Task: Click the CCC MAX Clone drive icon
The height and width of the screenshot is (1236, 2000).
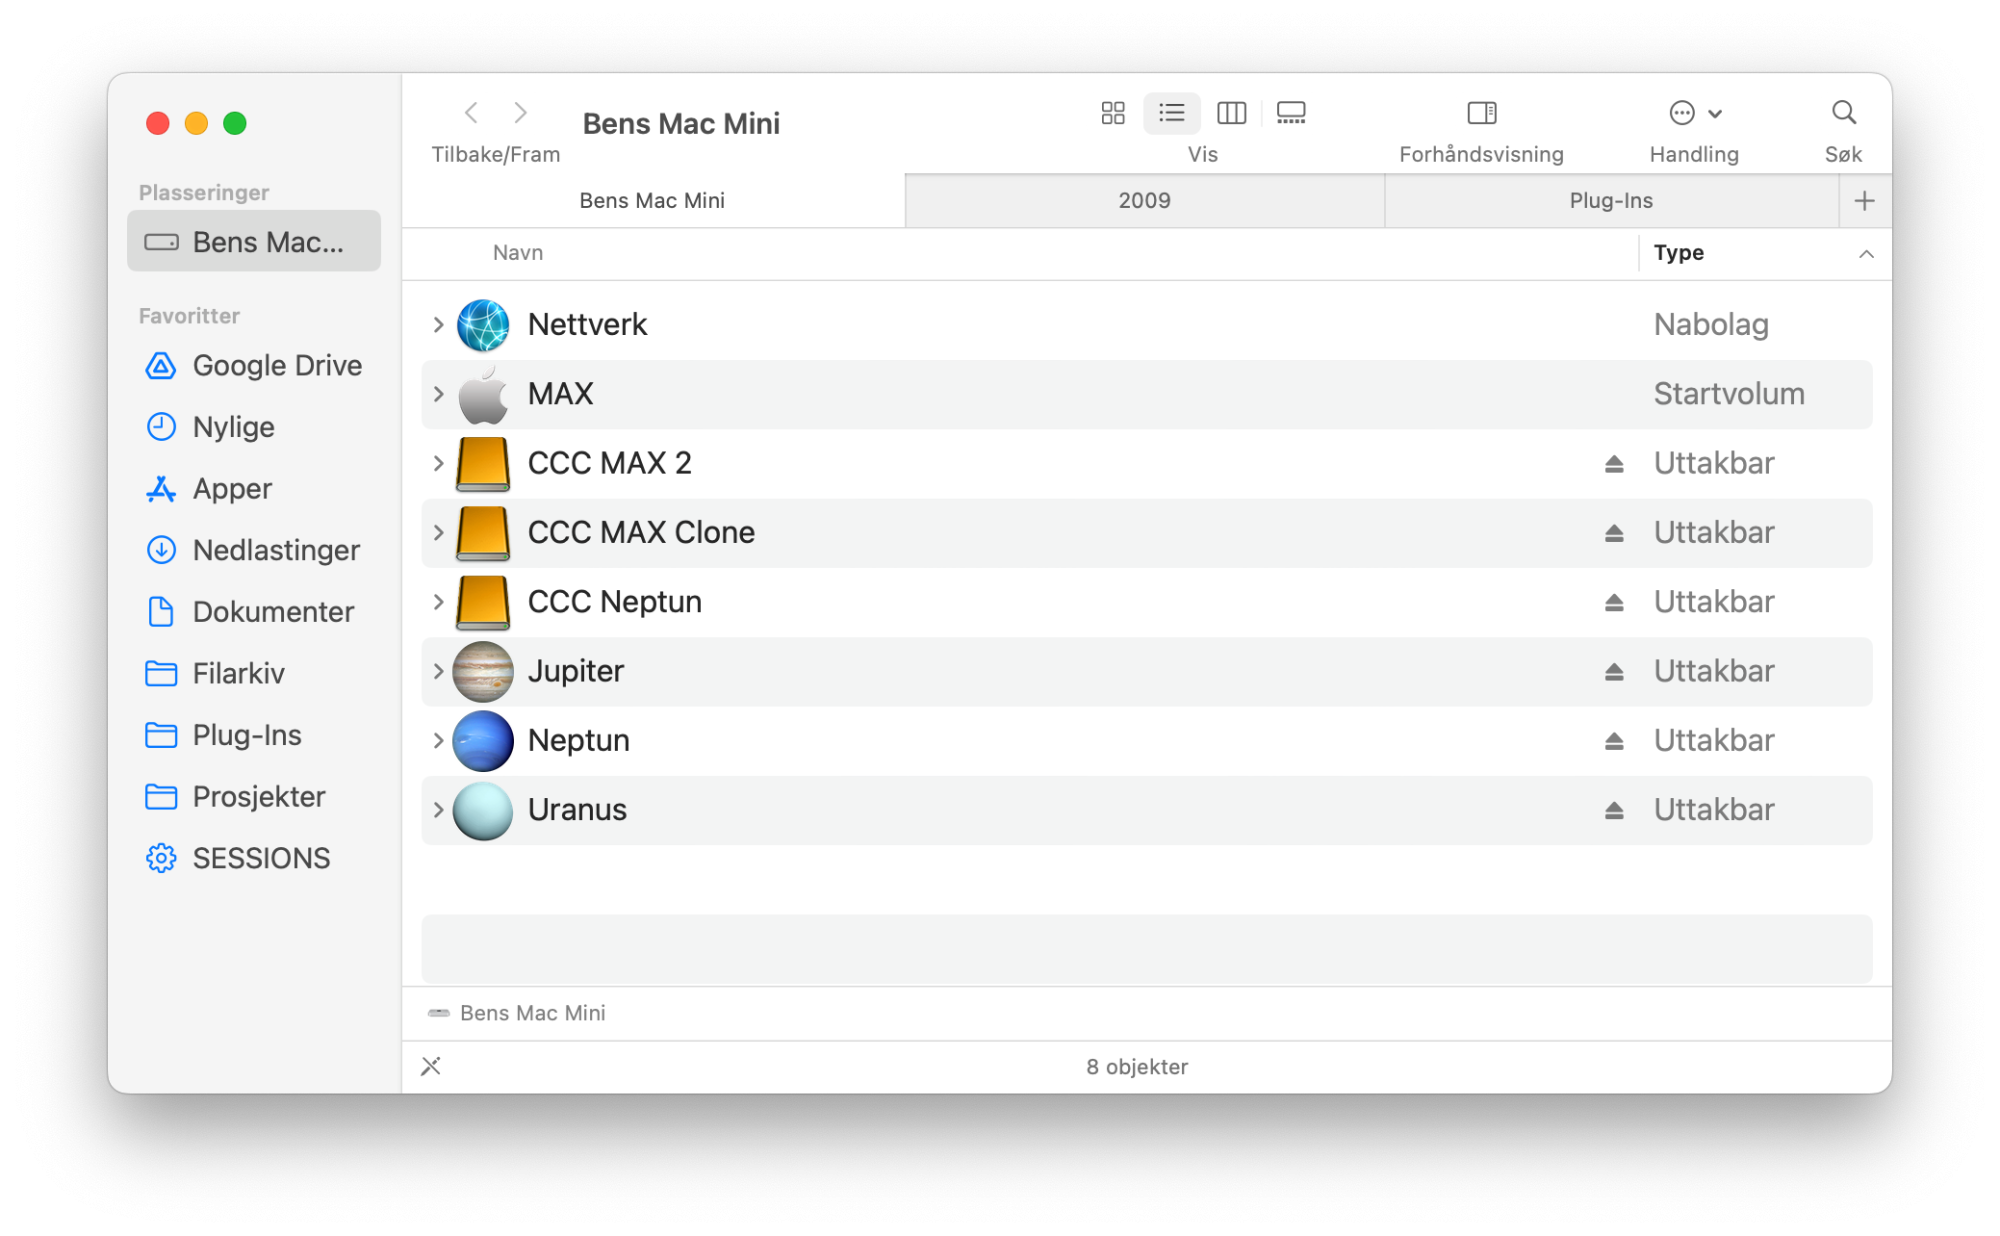Action: coord(483,533)
